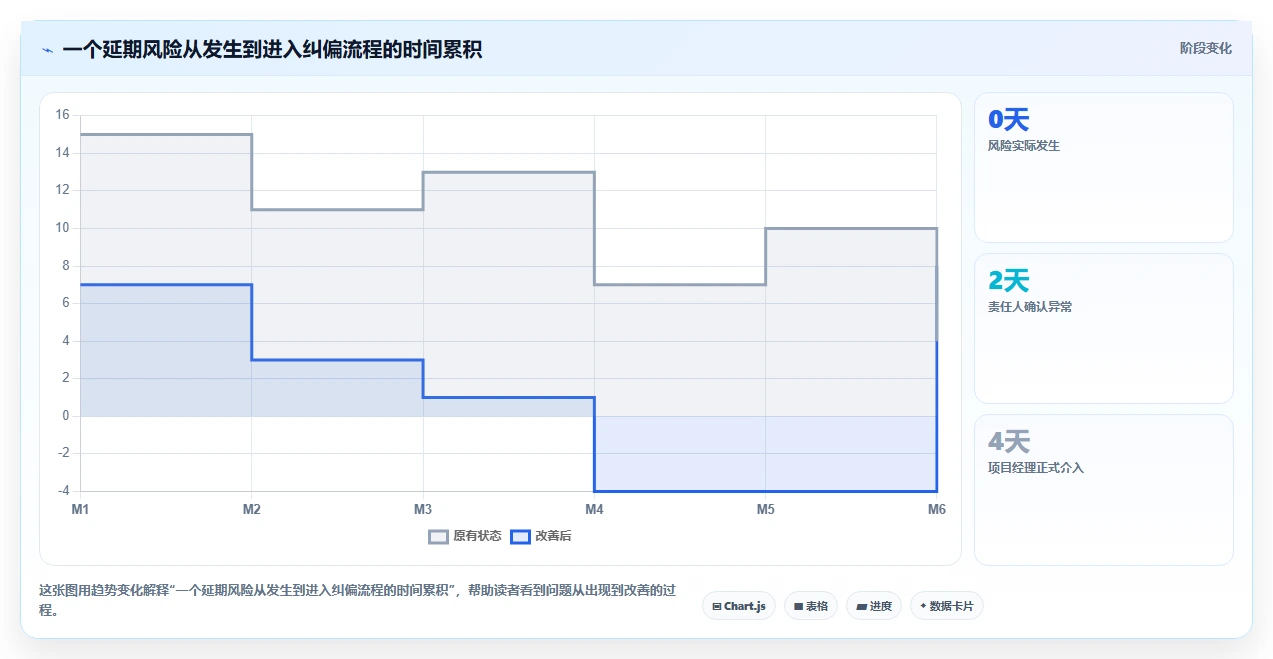Click the -4 value on y-axis
The height and width of the screenshot is (659, 1273).
pos(63,491)
